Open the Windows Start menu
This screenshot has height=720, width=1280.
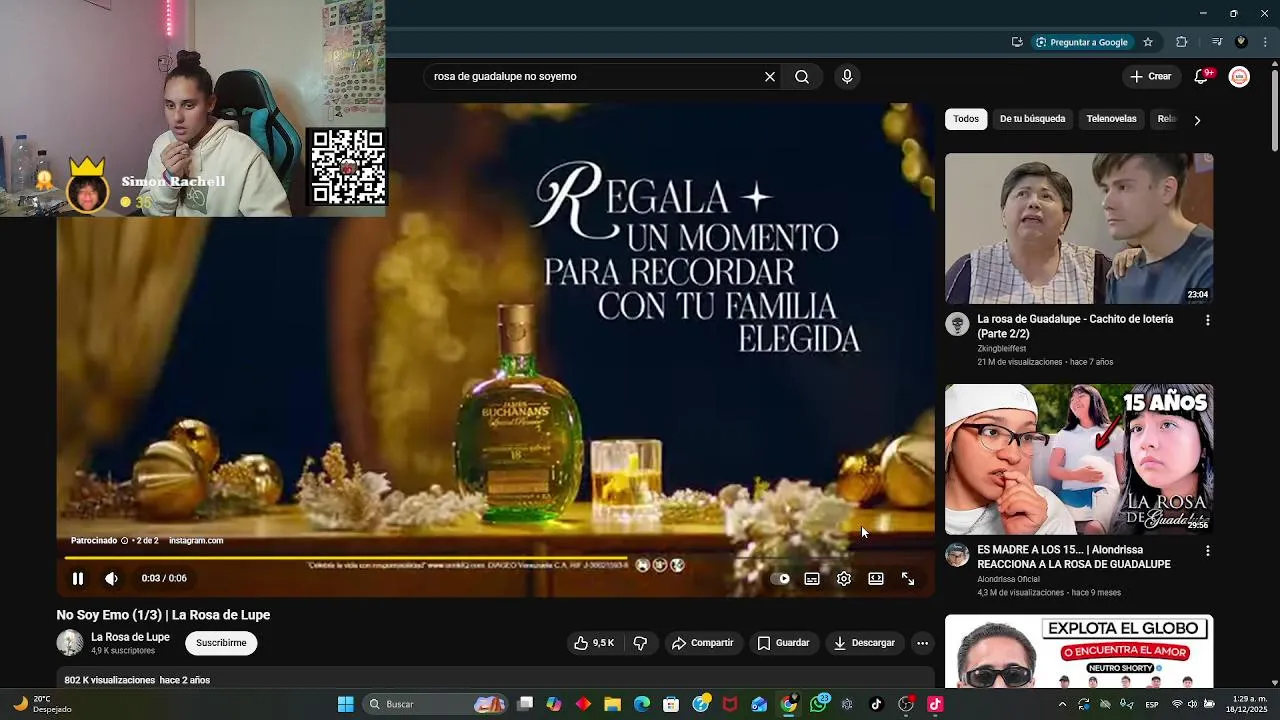(x=345, y=704)
